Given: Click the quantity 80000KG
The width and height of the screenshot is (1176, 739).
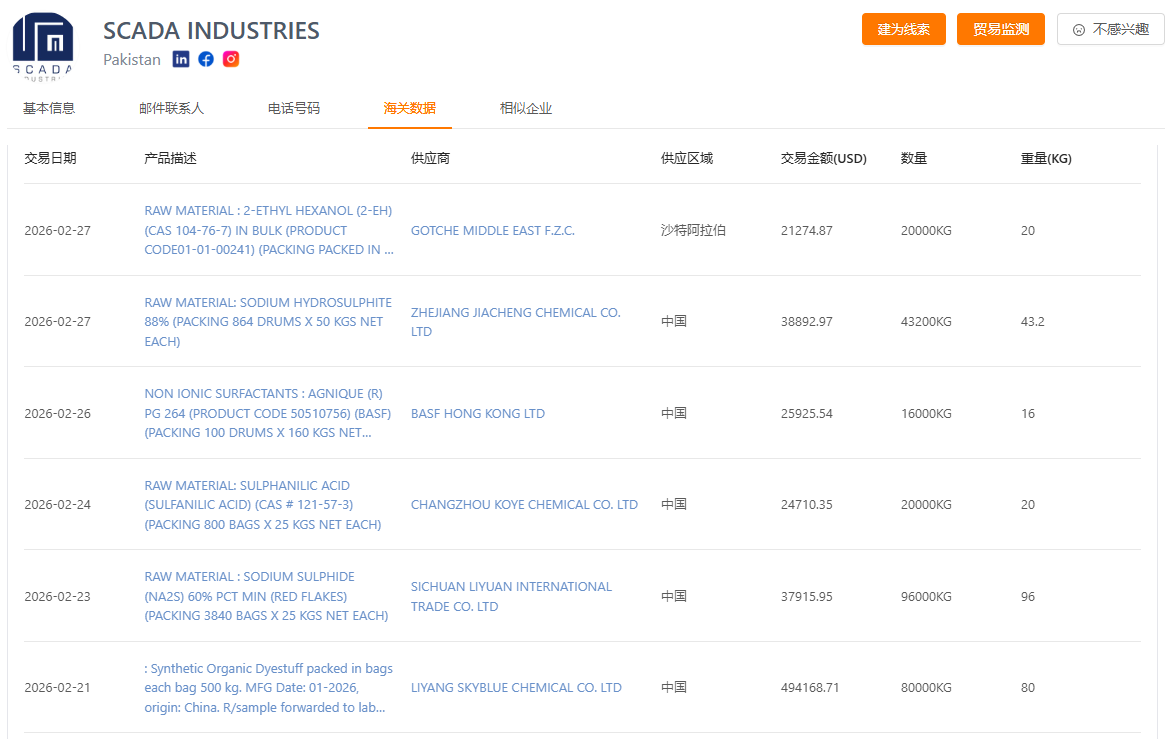Looking at the screenshot, I should (926, 688).
